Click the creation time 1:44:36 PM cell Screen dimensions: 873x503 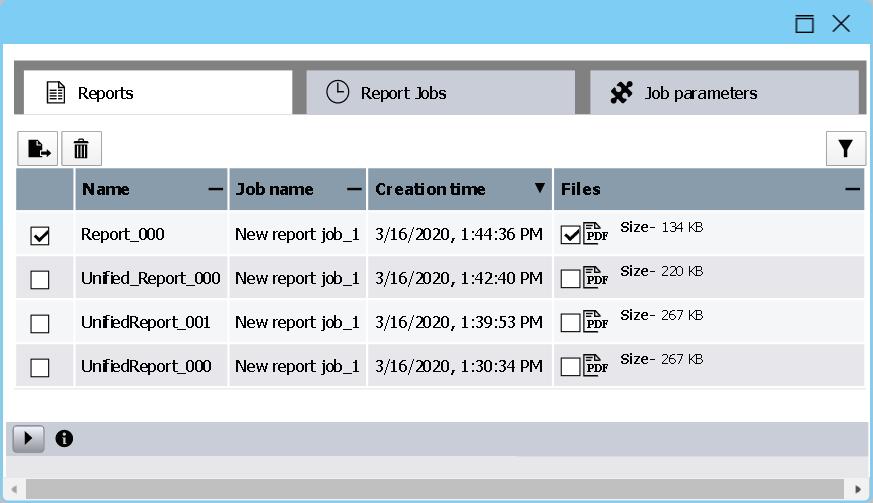tap(460, 234)
